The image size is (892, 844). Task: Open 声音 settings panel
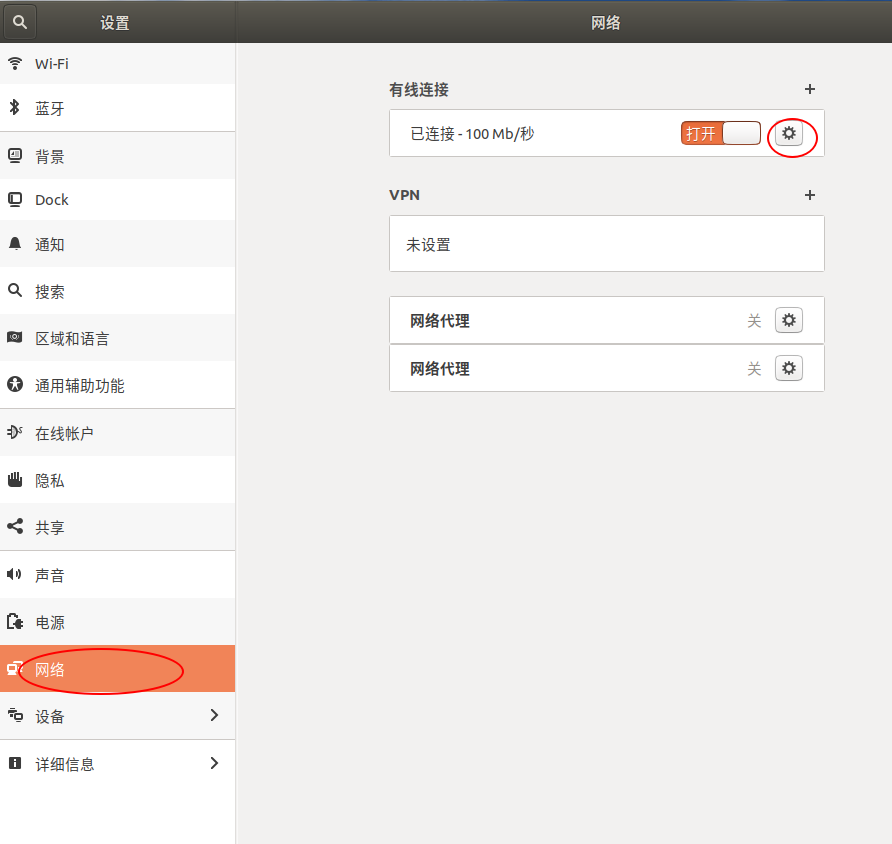[x=117, y=574]
